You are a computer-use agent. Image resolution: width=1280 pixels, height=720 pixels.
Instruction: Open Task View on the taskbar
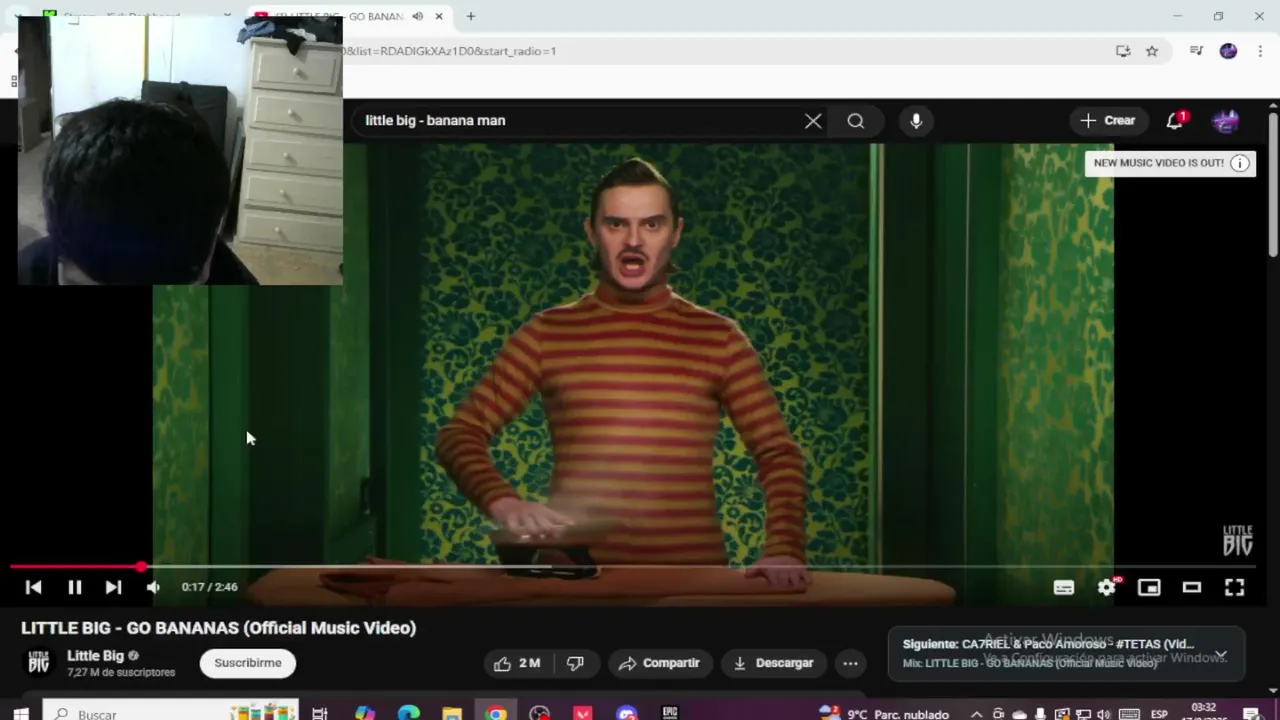coord(320,713)
